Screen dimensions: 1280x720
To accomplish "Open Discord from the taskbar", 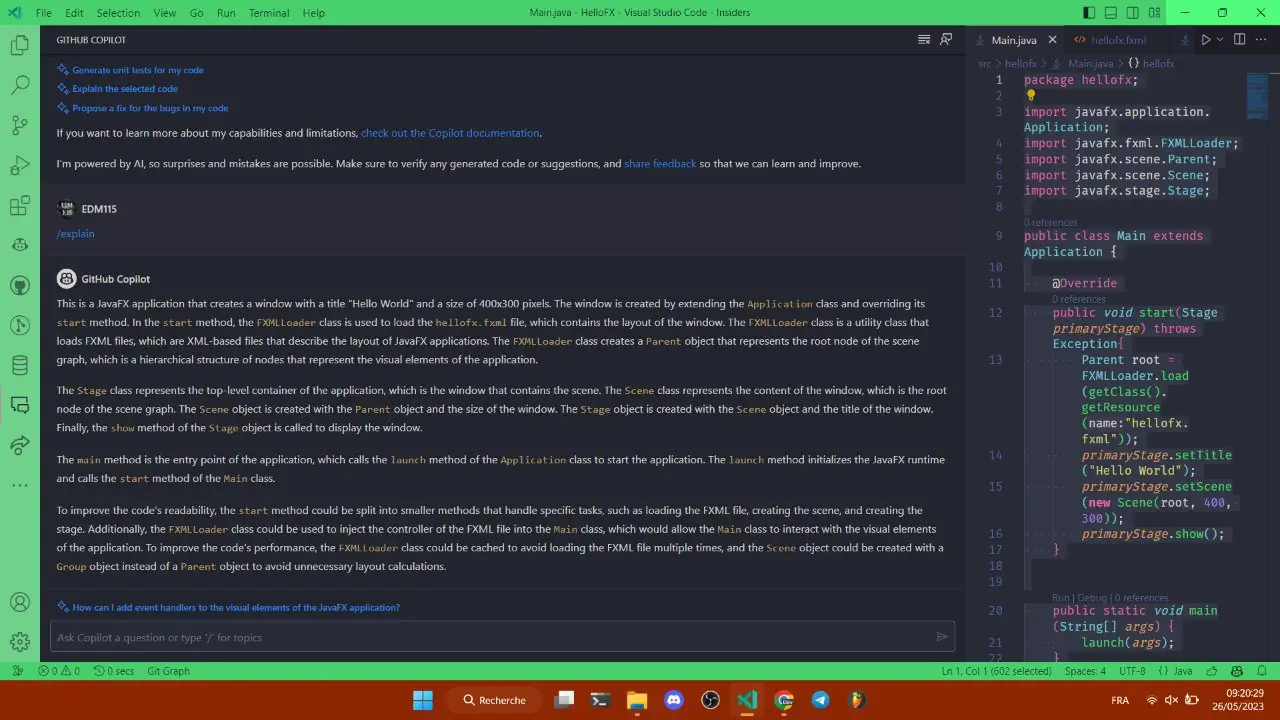I will point(674,700).
